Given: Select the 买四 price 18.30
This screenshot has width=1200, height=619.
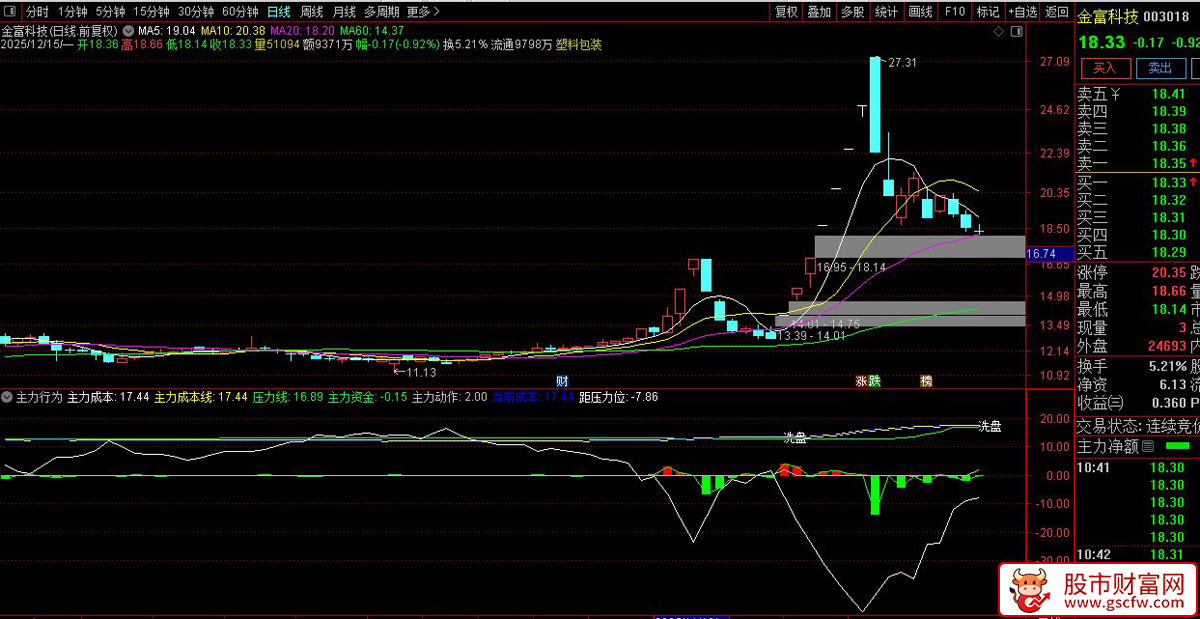Looking at the screenshot, I should pos(1168,234).
